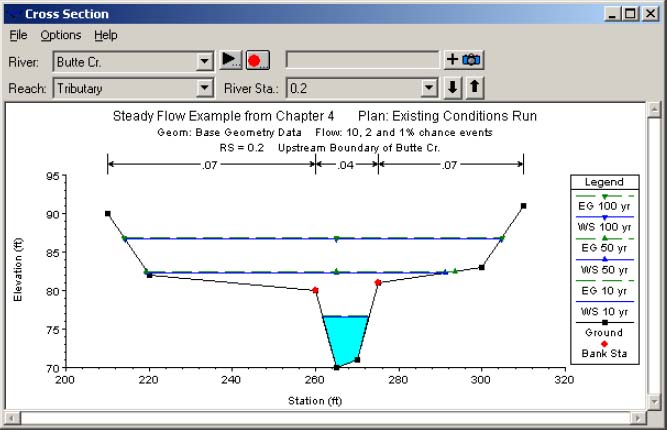Select the Ground legend entry
The height and width of the screenshot is (430, 667).
[x=605, y=331]
